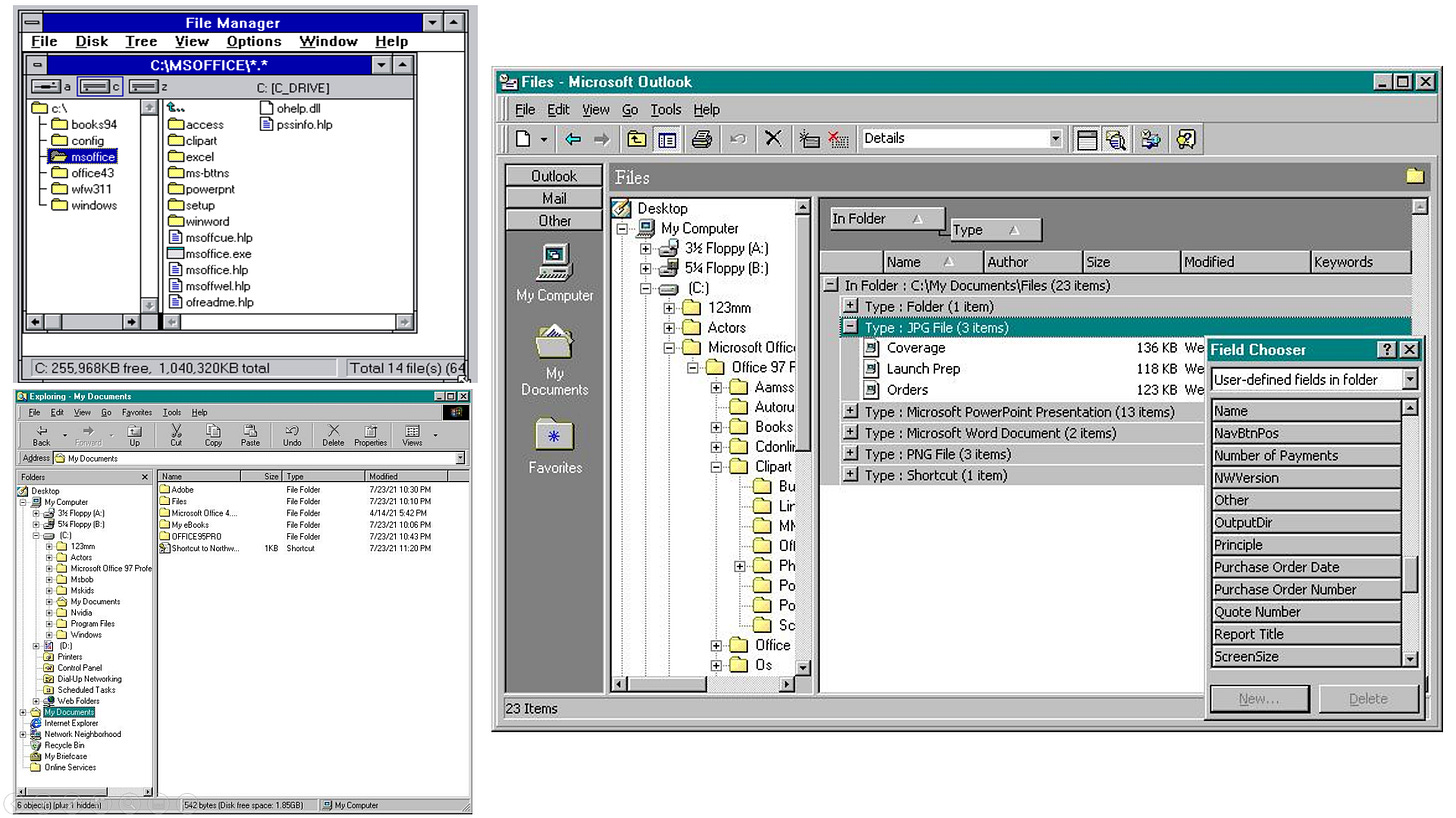Open the Explorer Address bar dropdown

pos(460,458)
